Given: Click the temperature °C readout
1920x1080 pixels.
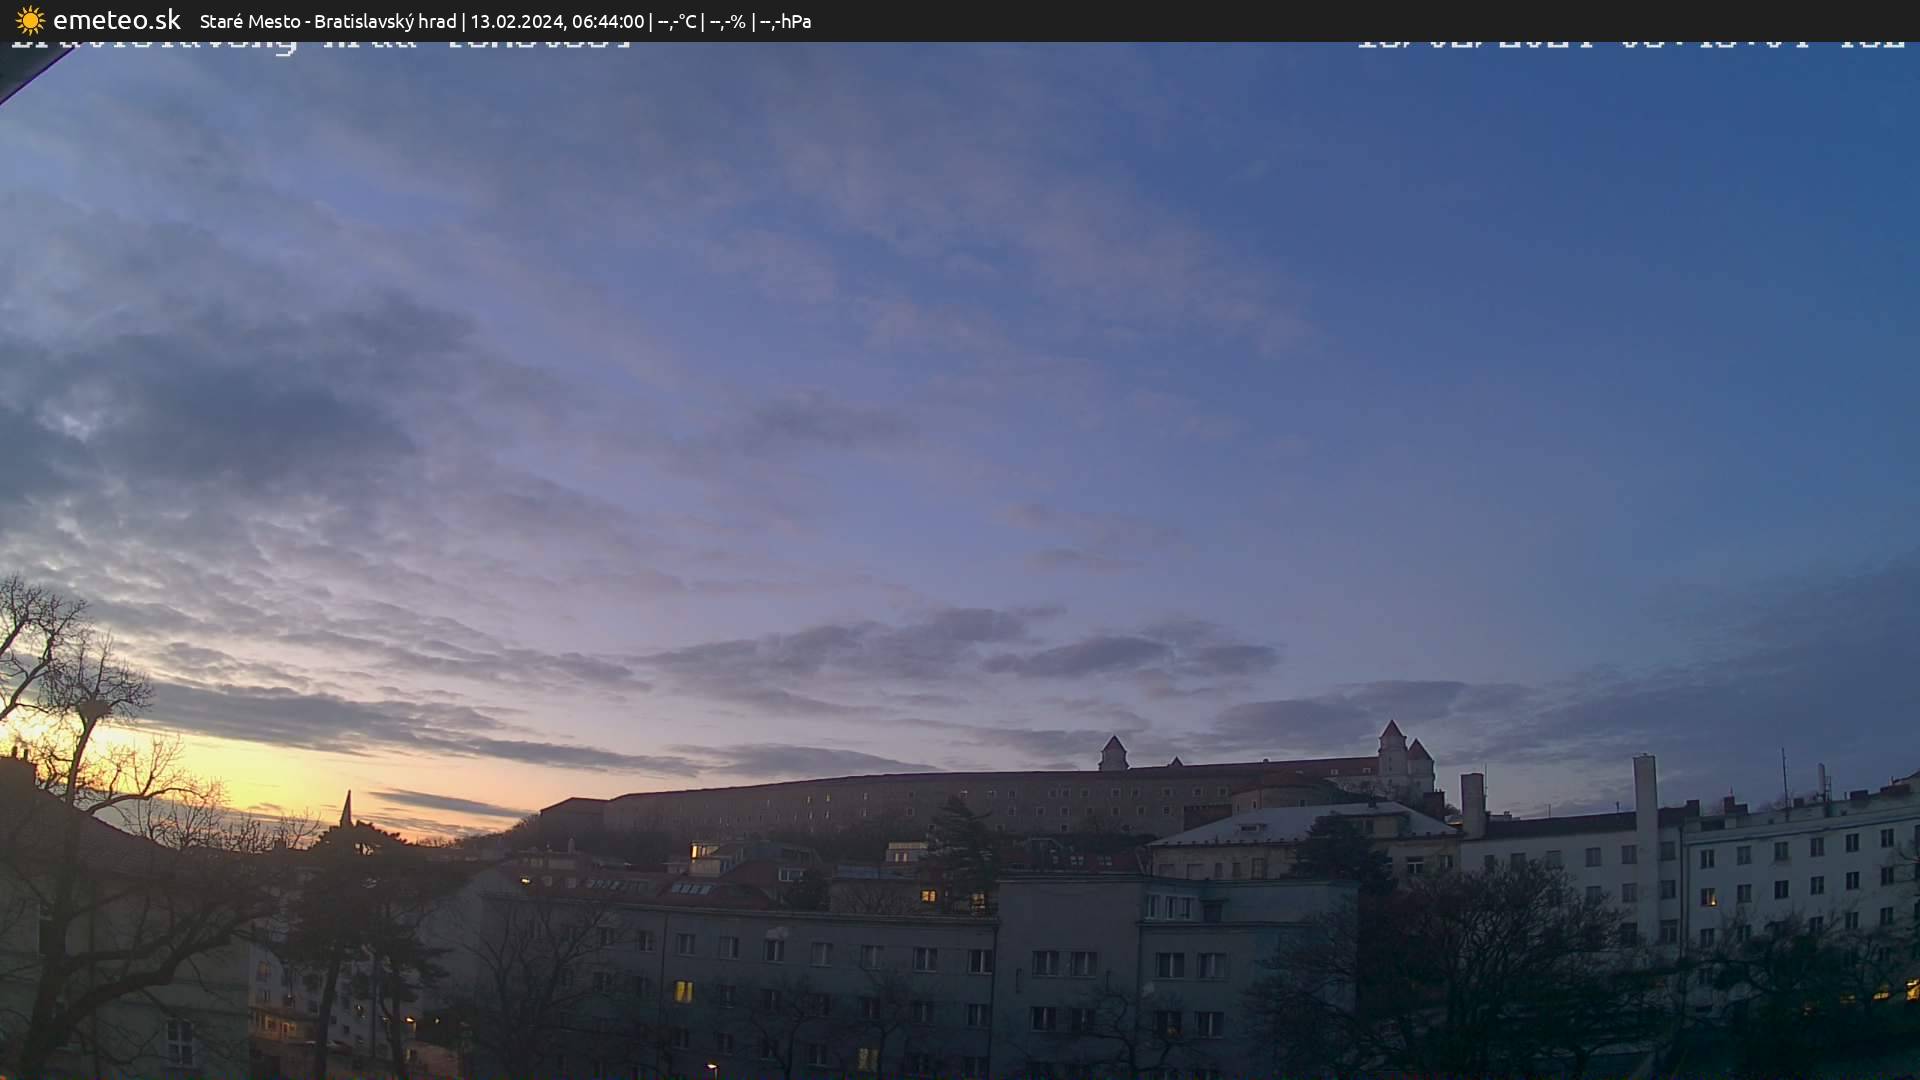Looking at the screenshot, I should tap(677, 21).
